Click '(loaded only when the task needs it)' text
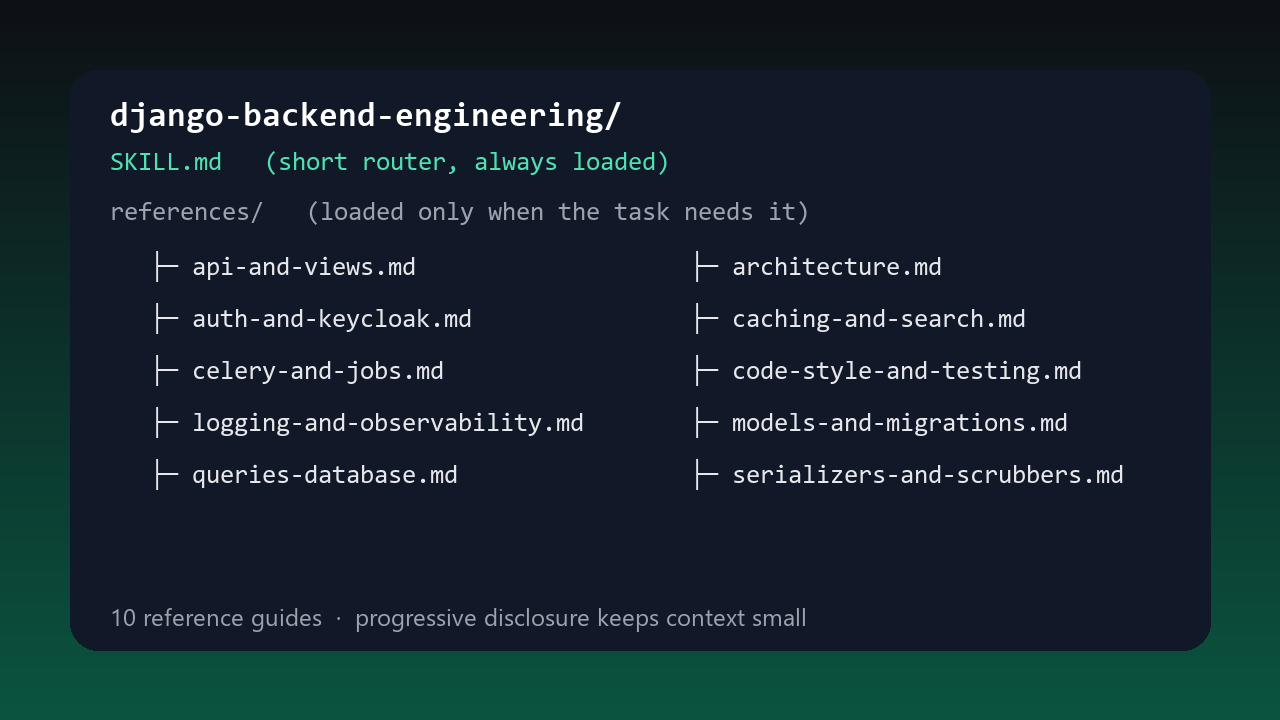Viewport: 1280px width, 720px height. [558, 212]
